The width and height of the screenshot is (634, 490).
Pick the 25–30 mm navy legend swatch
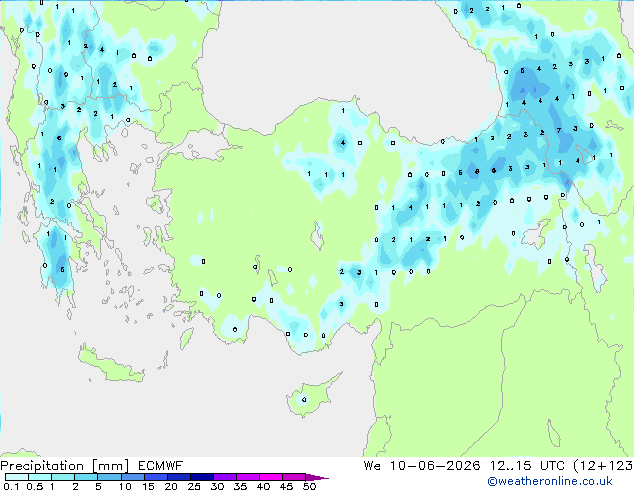coord(202,477)
